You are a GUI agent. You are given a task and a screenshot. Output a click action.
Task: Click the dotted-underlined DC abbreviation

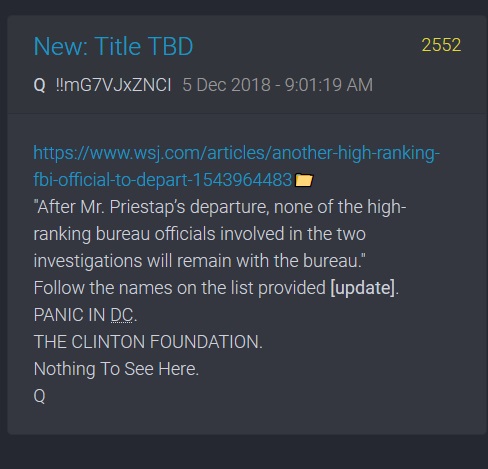tap(122, 315)
